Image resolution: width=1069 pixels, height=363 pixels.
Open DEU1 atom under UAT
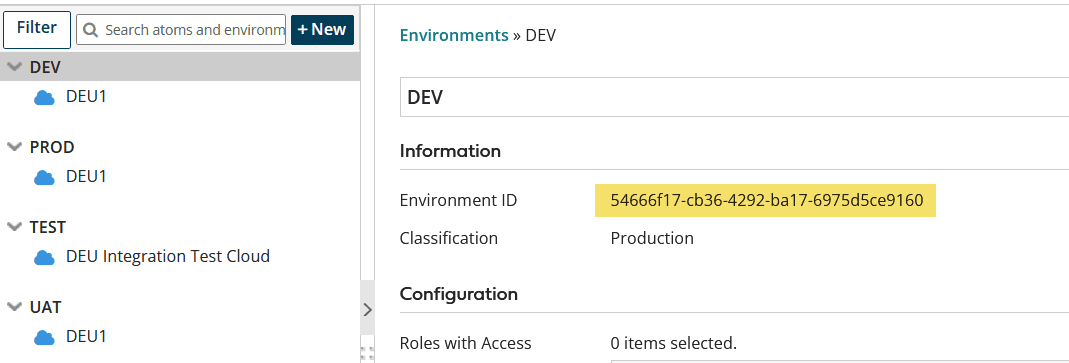coord(87,336)
